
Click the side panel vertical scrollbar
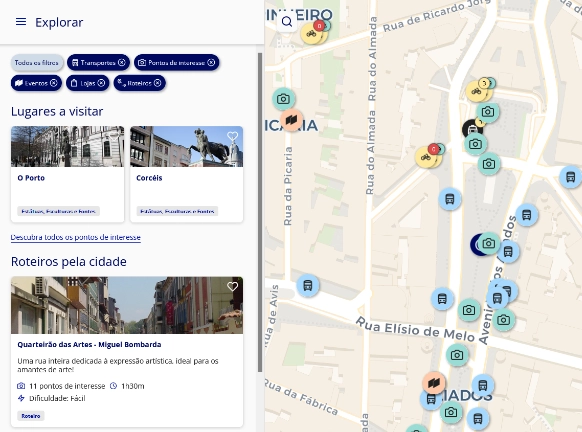point(260,212)
